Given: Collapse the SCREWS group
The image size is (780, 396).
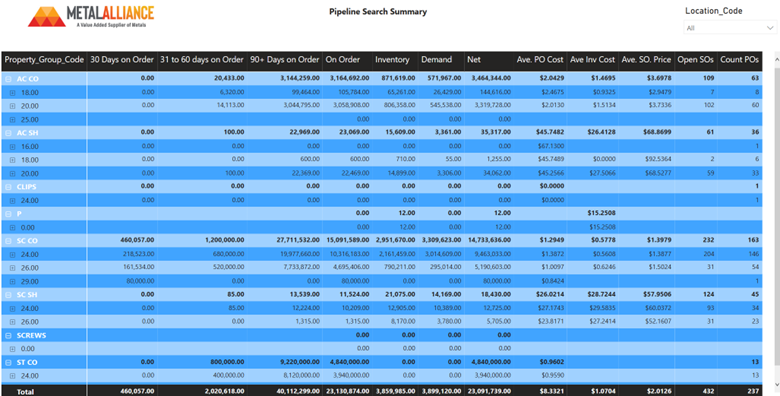Looking at the screenshot, I should tap(8, 335).
